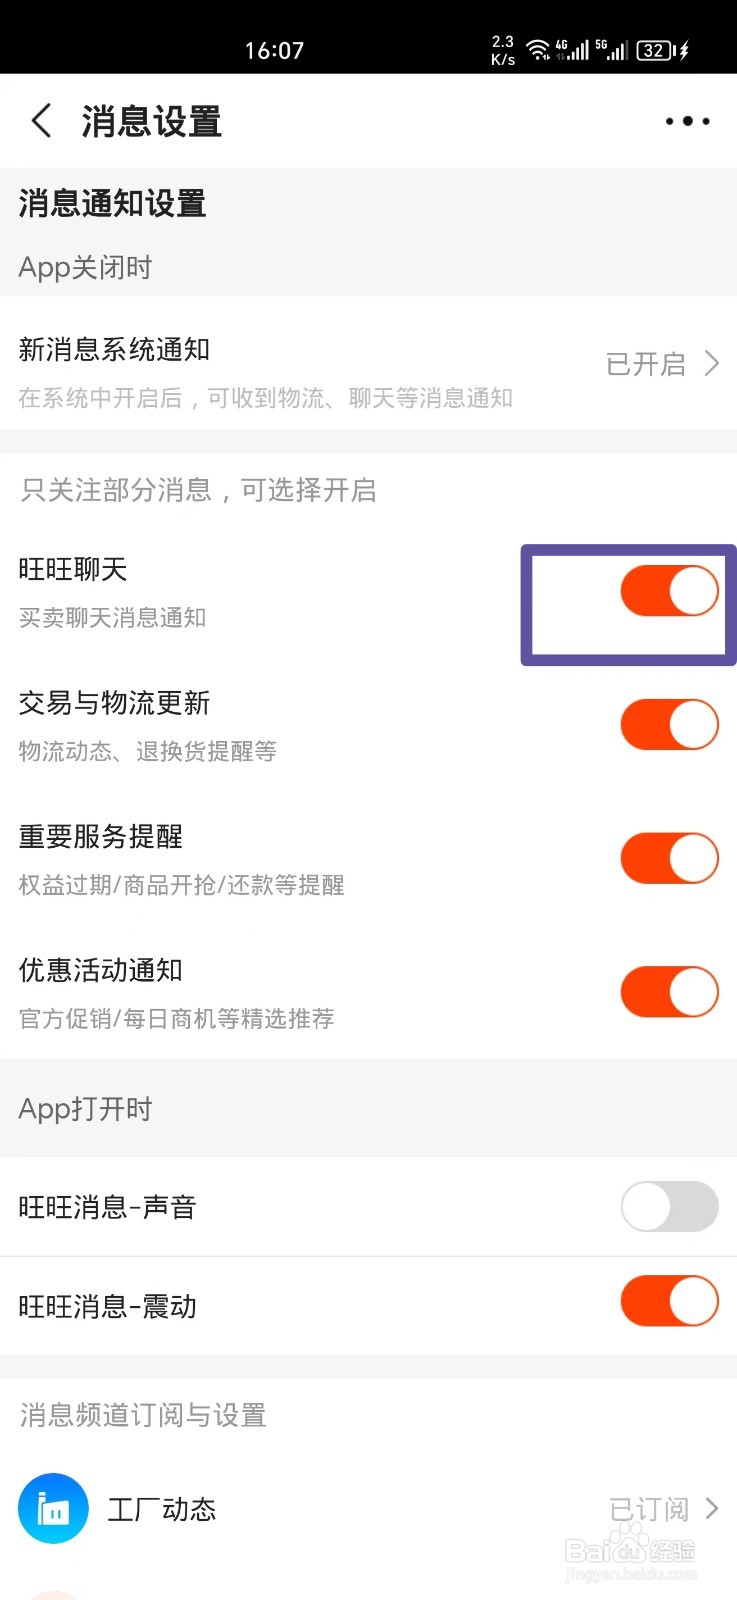737x1600 pixels.
Task: Toggle 重要服务提醒 switch off
Action: (x=669, y=859)
